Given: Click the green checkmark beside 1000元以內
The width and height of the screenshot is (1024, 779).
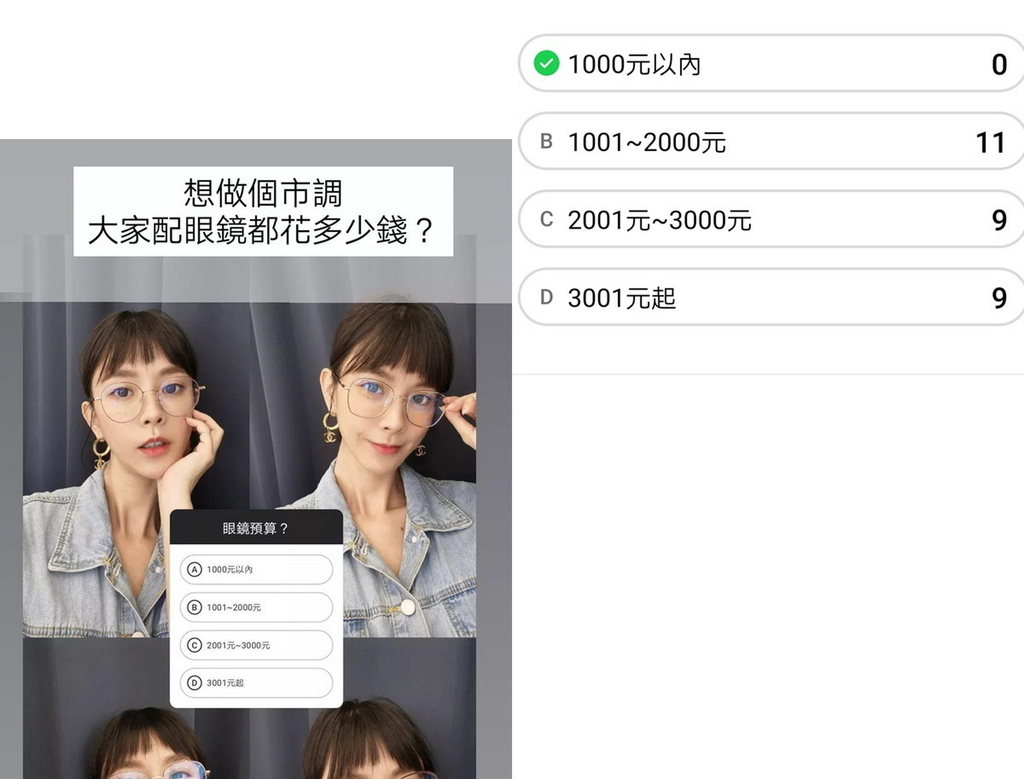Looking at the screenshot, I should point(546,63).
